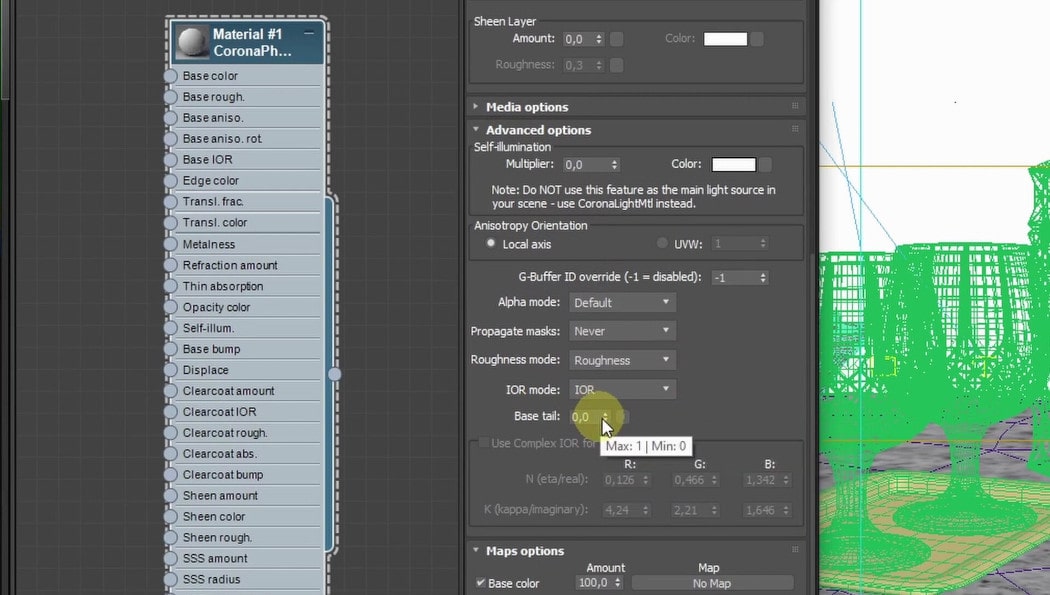Click the Sheen Color map slot button
The image size is (1050, 595).
pos(757,39)
